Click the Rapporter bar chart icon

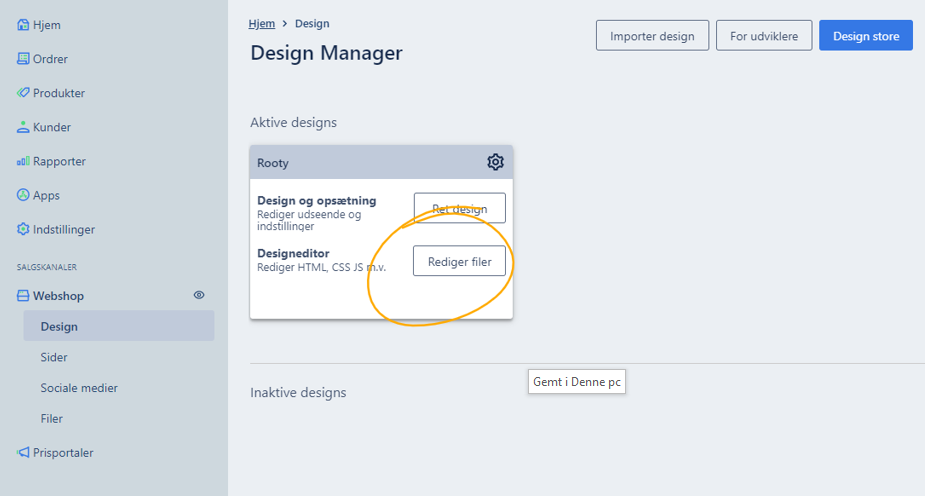point(23,161)
